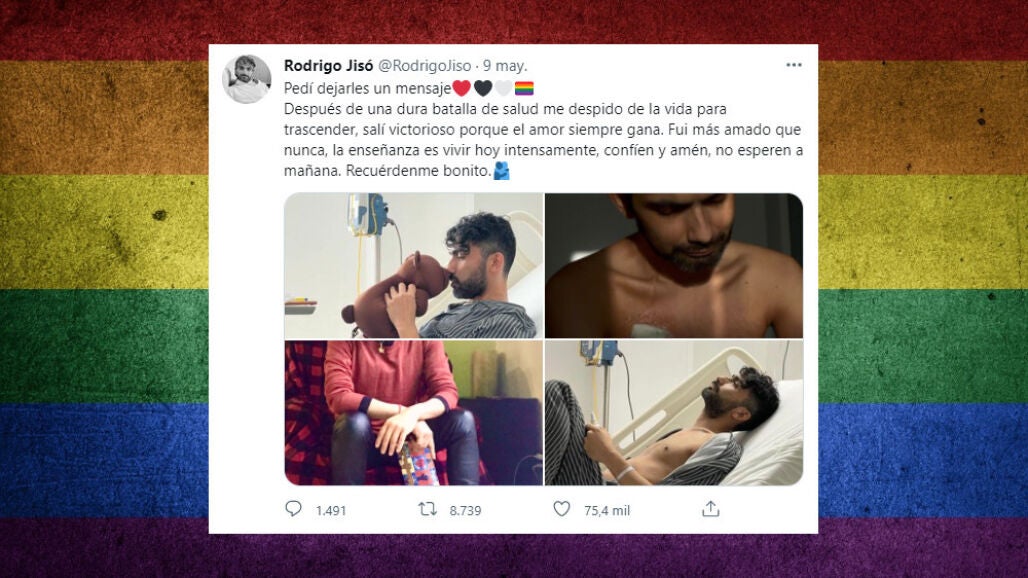Click the share upload icon
Image resolution: width=1028 pixels, height=578 pixels.
click(711, 509)
